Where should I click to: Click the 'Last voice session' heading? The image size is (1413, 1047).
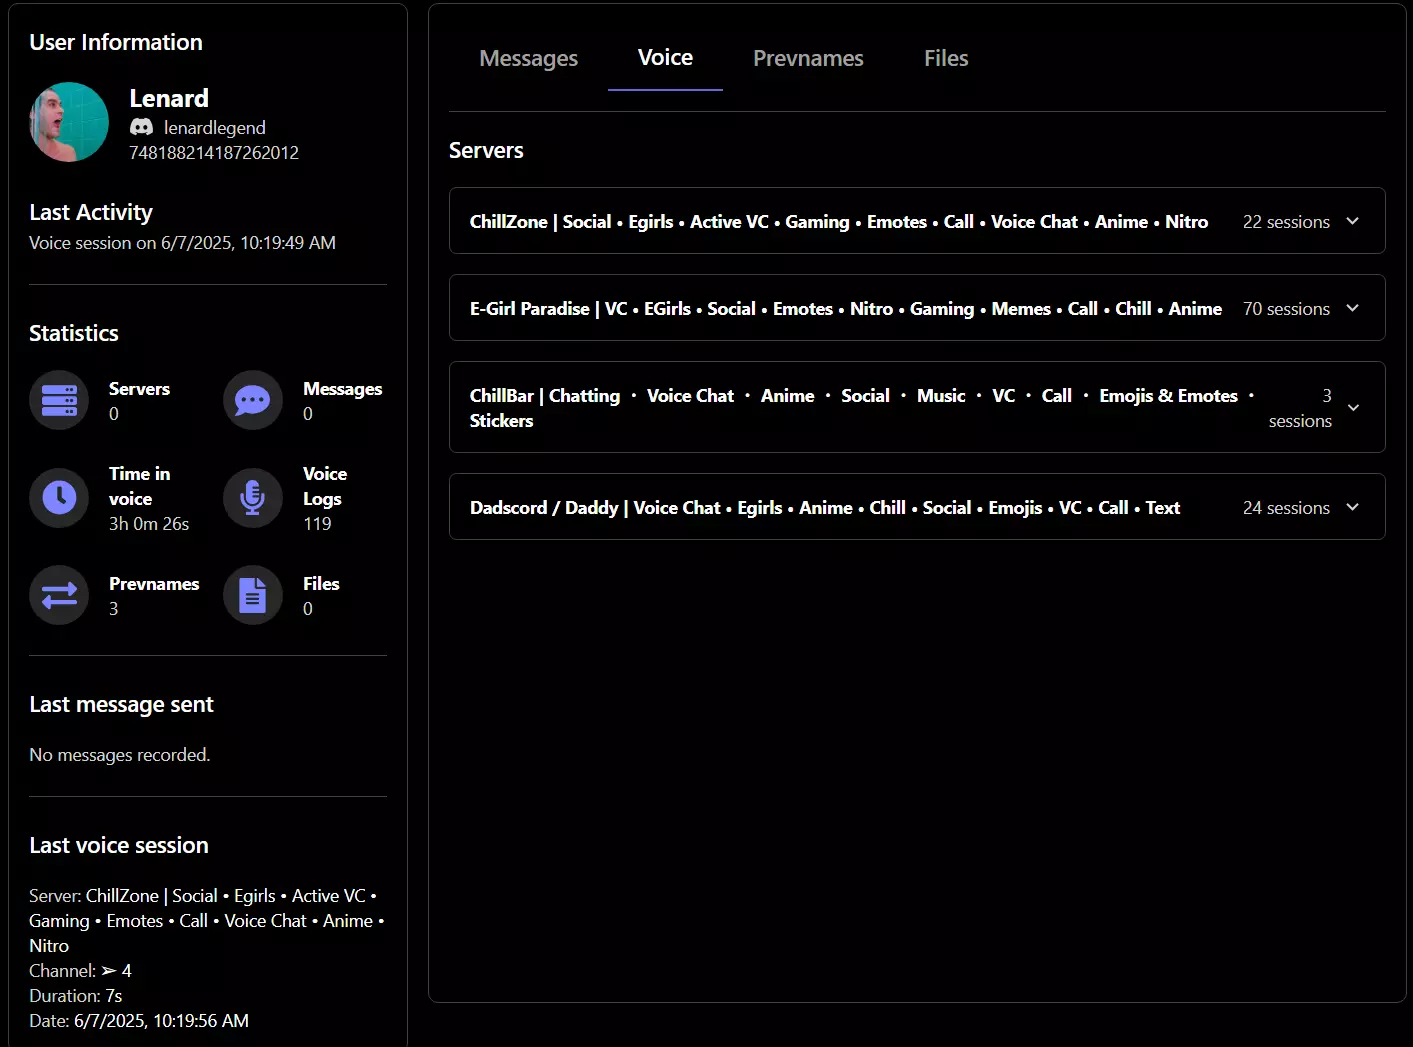point(119,845)
